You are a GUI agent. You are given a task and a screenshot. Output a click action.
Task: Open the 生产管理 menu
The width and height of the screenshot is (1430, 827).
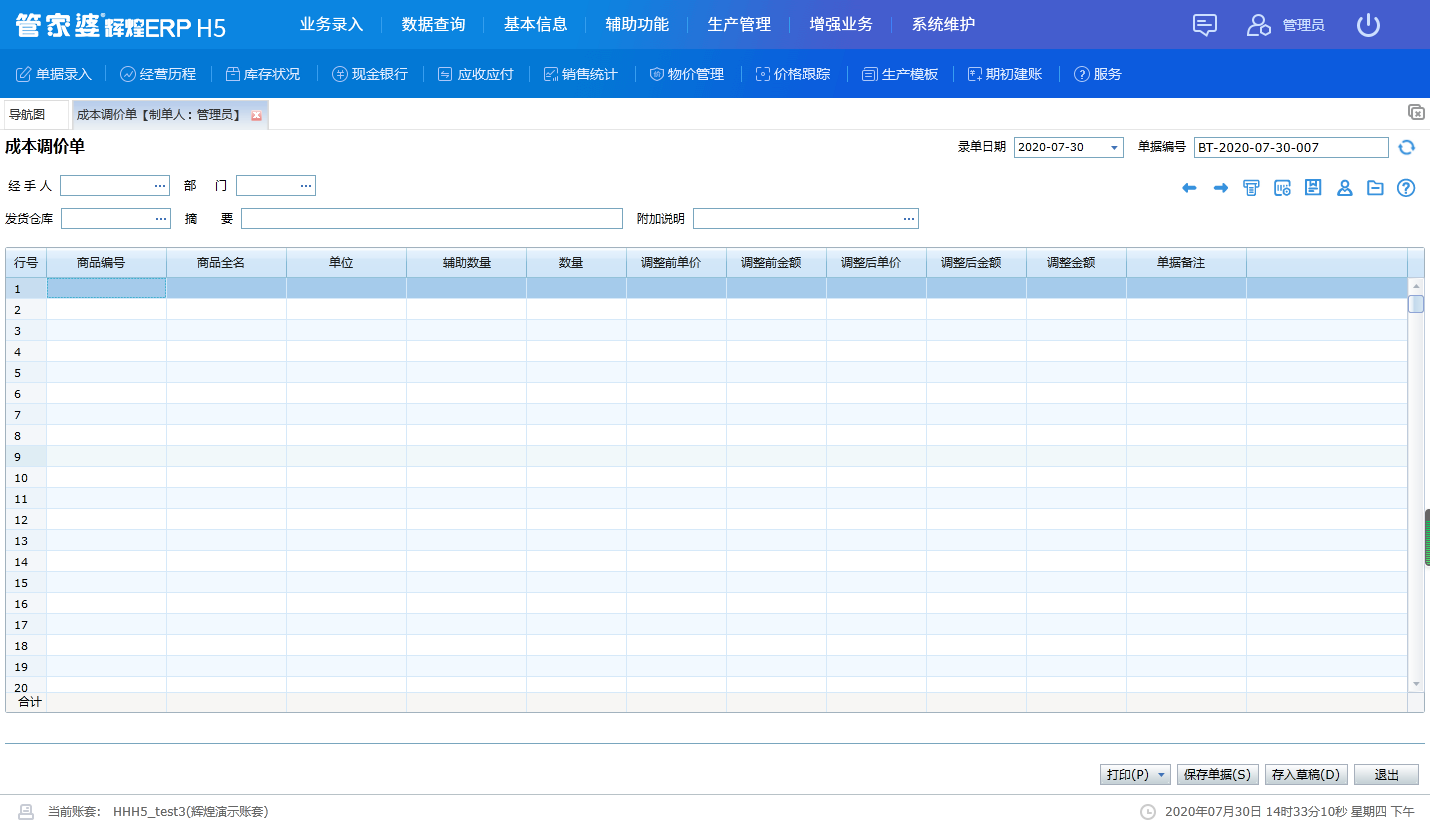click(x=739, y=25)
